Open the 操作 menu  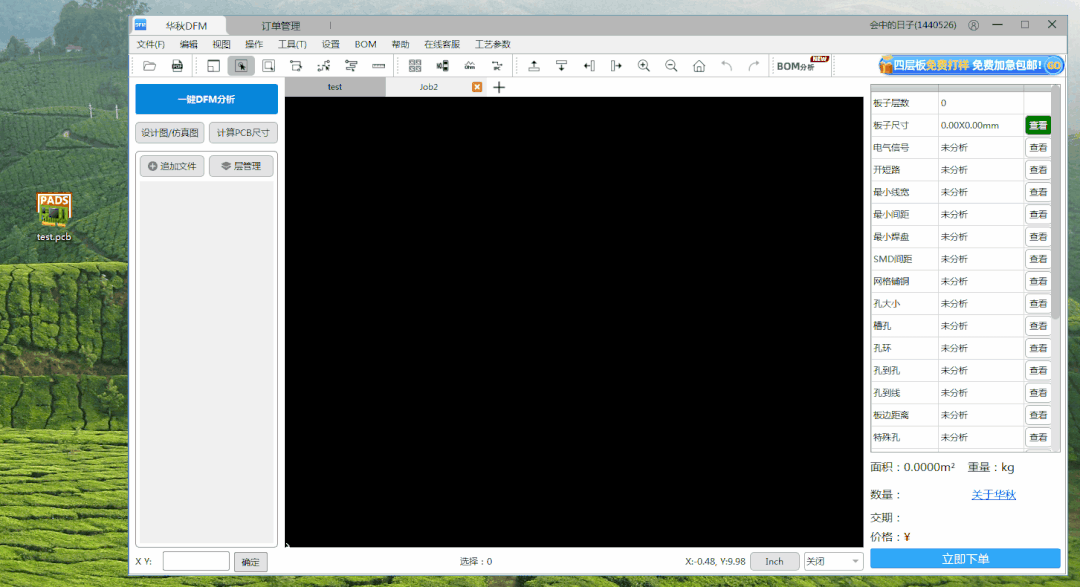coord(254,44)
